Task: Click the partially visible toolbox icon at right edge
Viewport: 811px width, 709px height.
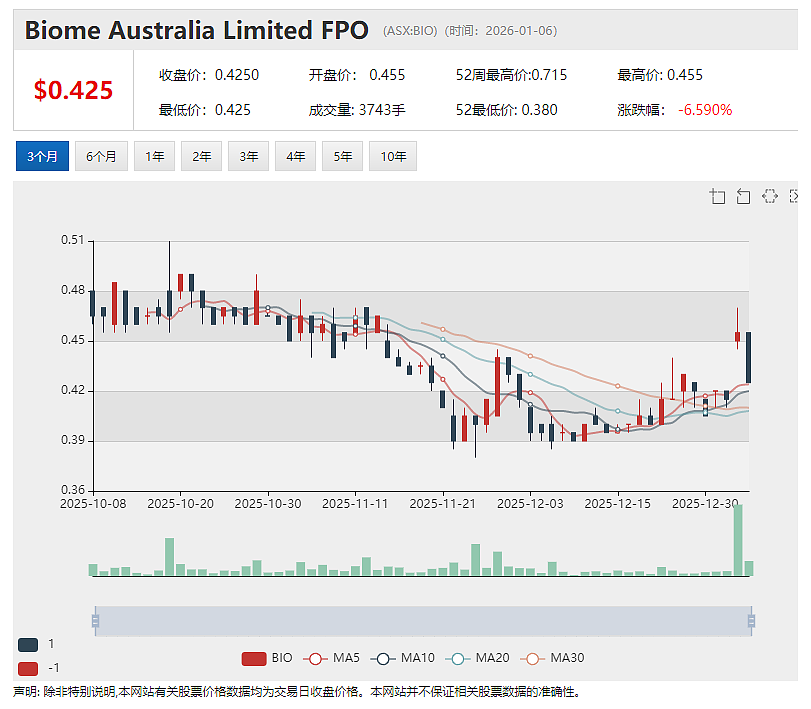Action: pos(794,196)
